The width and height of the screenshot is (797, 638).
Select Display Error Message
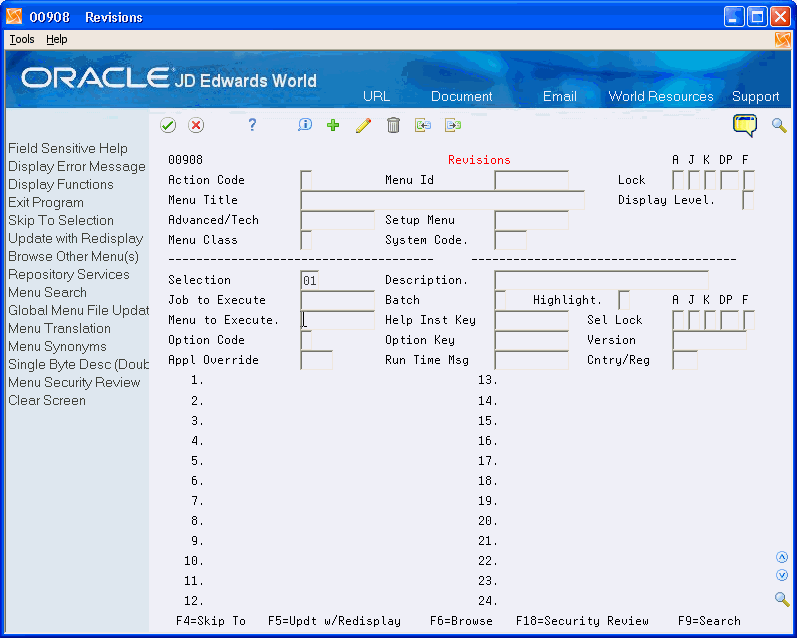point(77,166)
